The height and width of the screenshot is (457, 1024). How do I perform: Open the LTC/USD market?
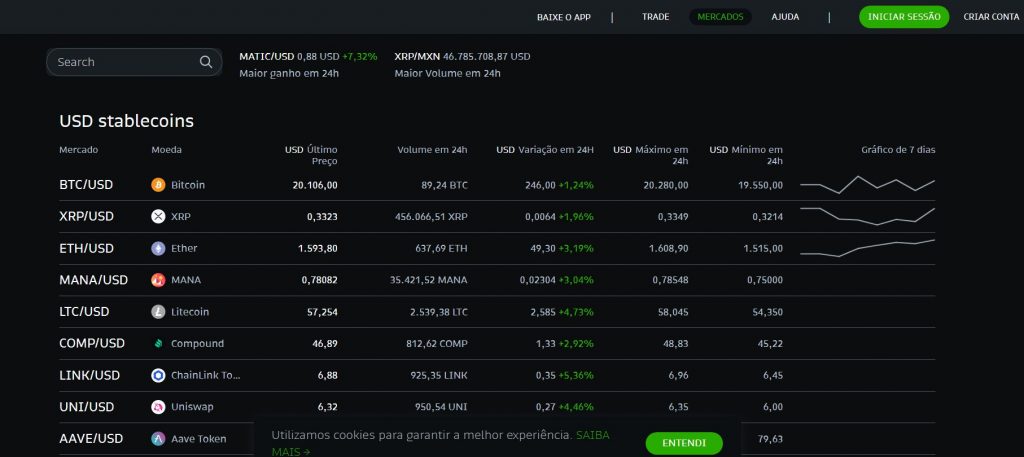[x=84, y=312]
